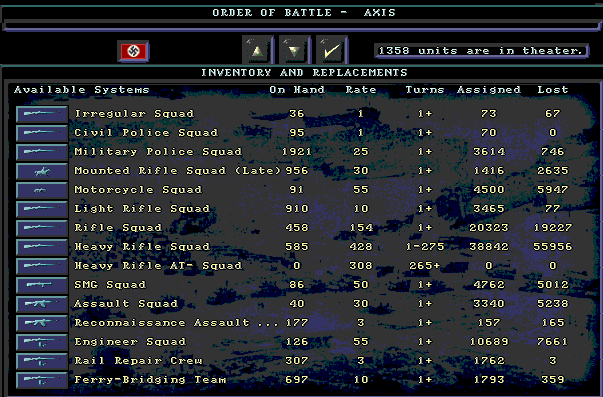Click the Engineer Squad label

130,342
